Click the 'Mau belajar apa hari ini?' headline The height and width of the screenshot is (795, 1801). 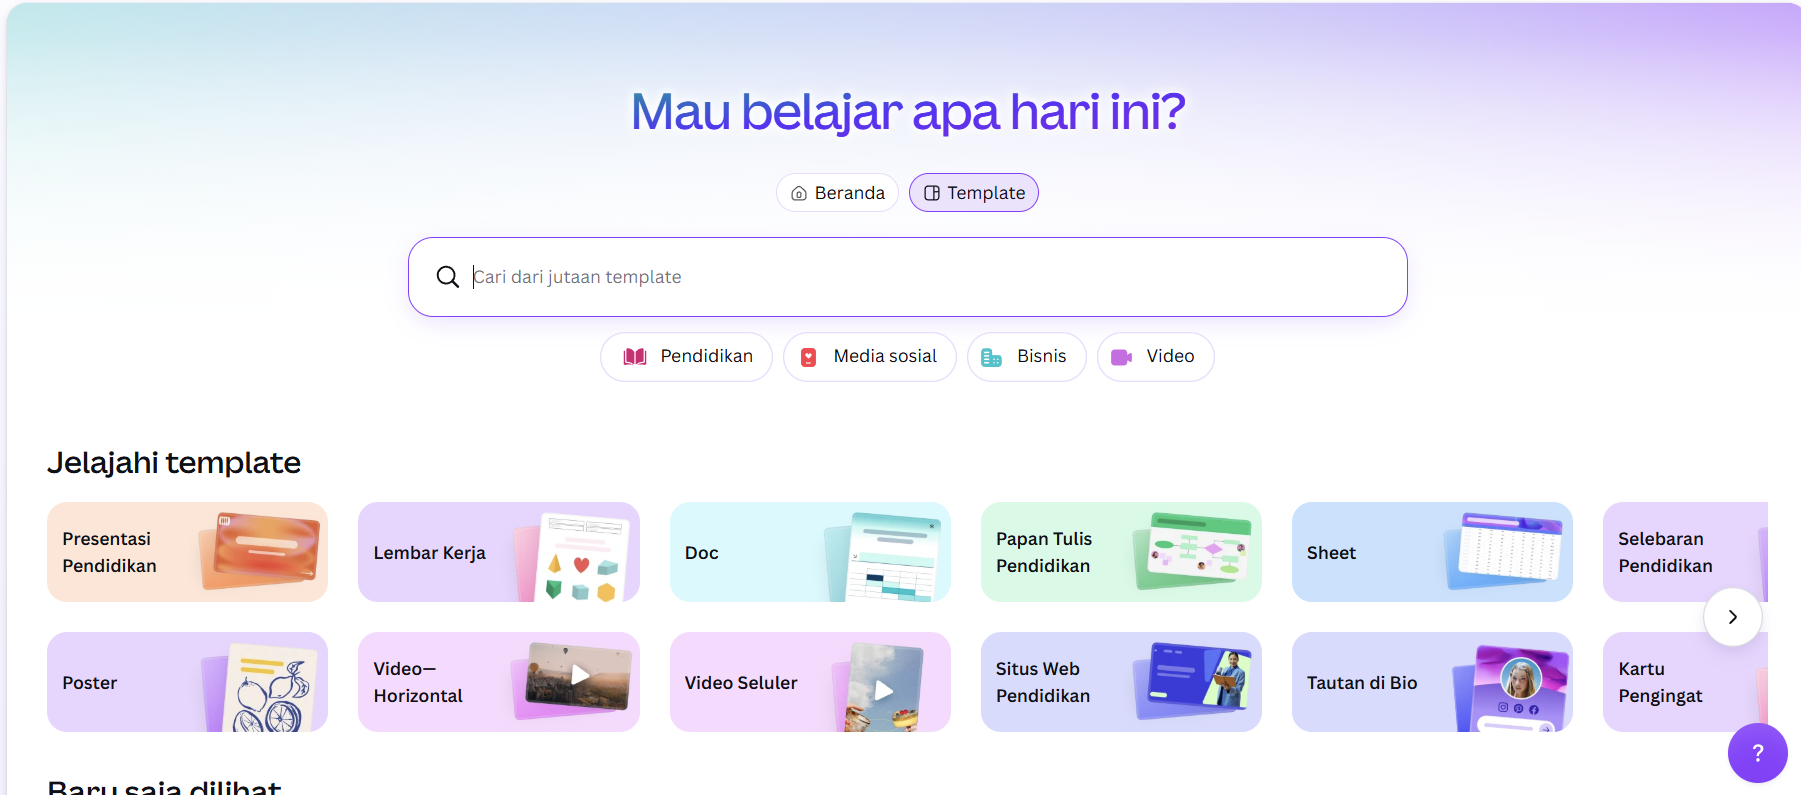pyautogui.click(x=908, y=111)
